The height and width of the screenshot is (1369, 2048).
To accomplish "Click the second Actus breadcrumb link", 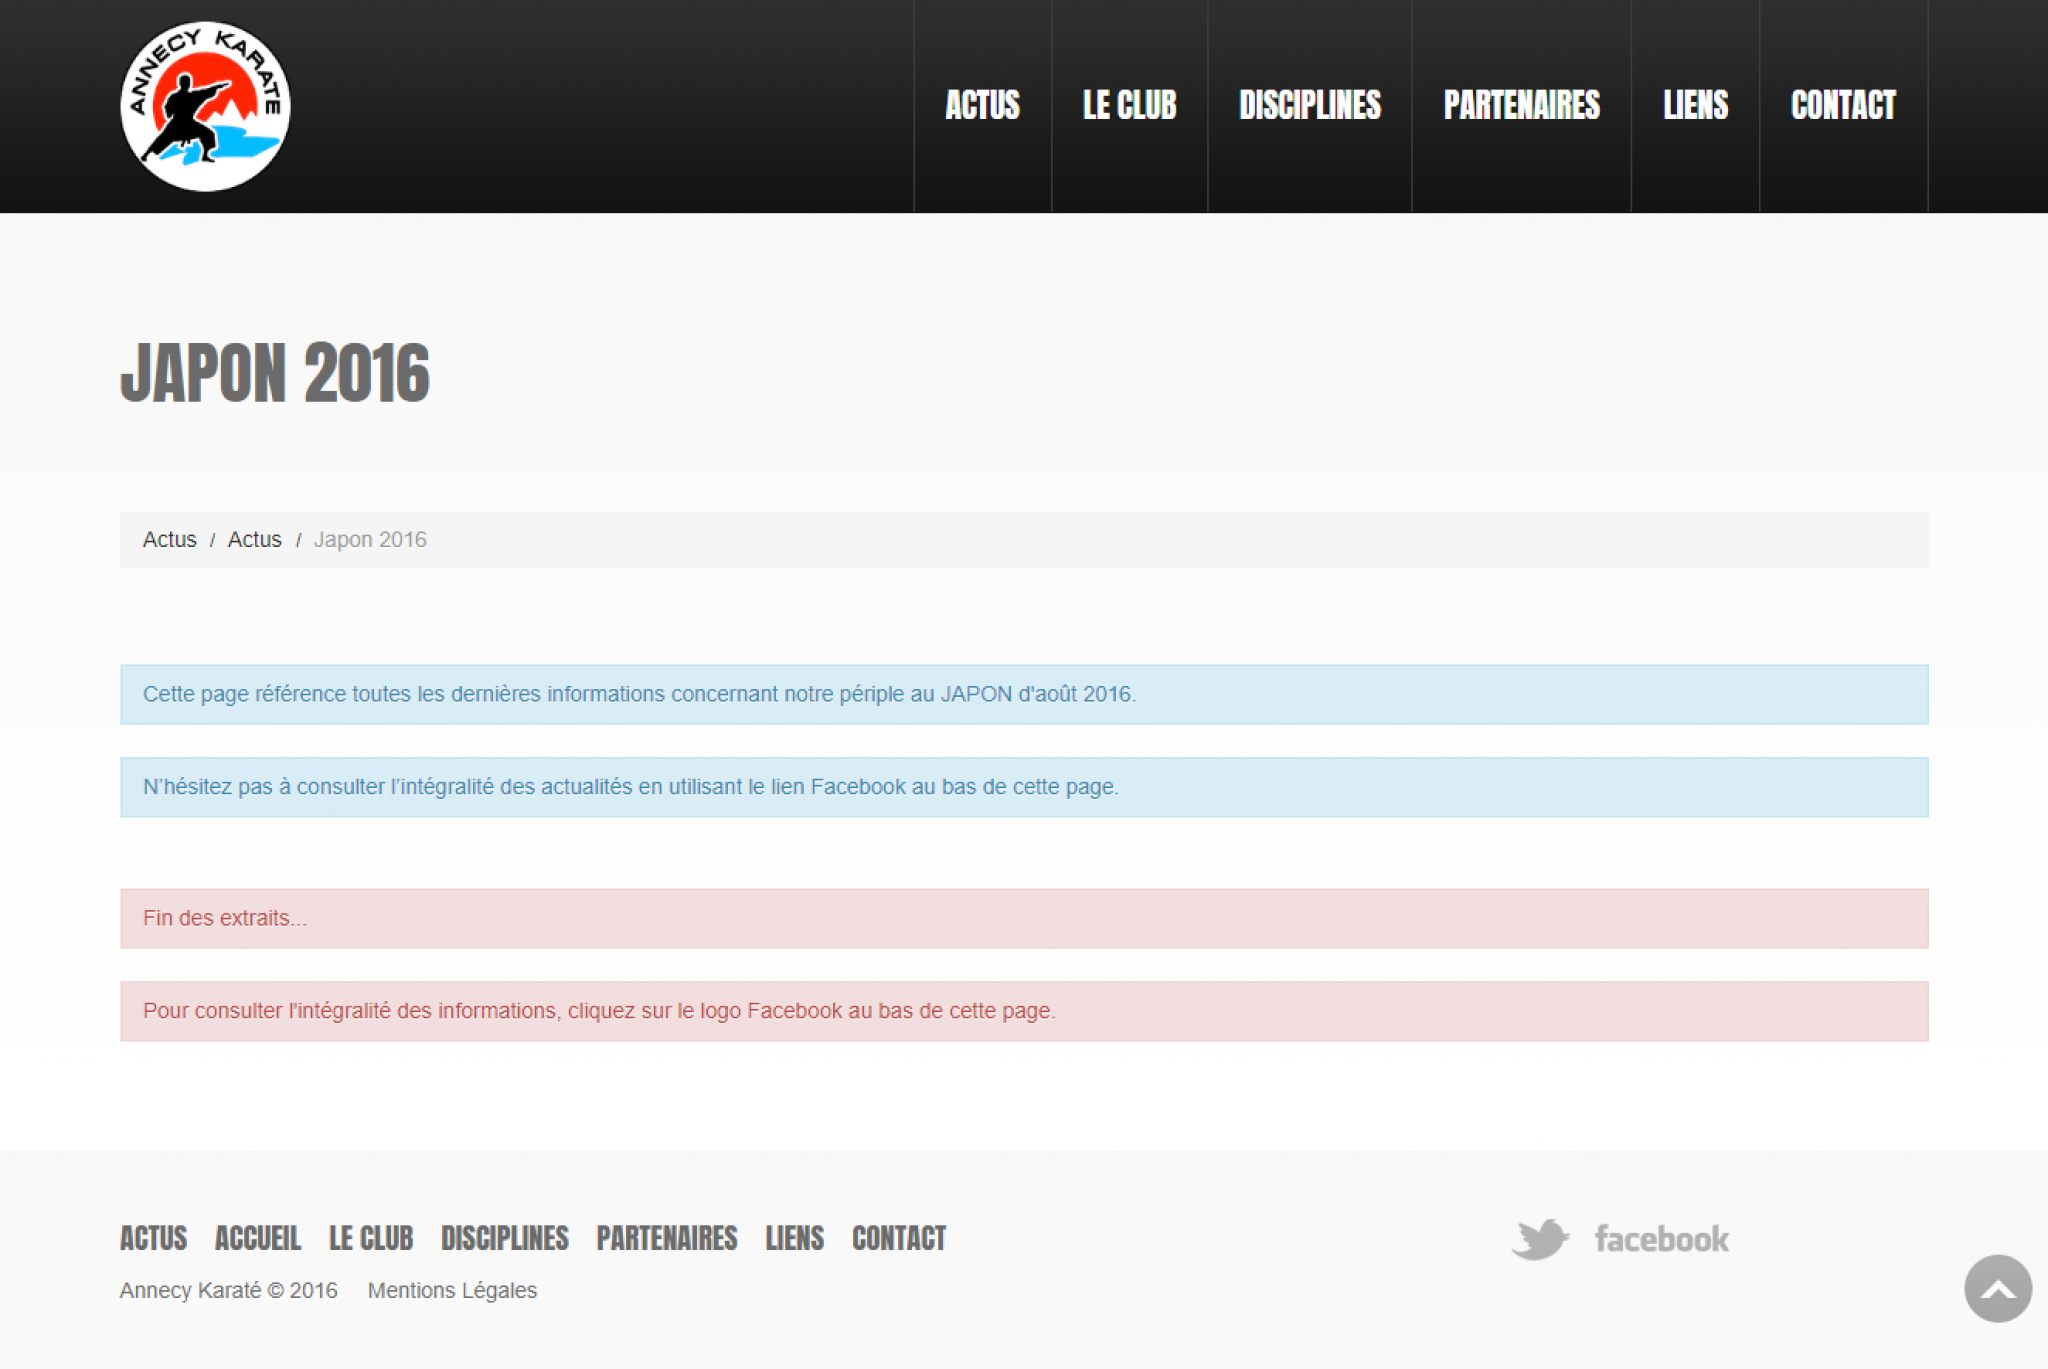I will coord(254,540).
